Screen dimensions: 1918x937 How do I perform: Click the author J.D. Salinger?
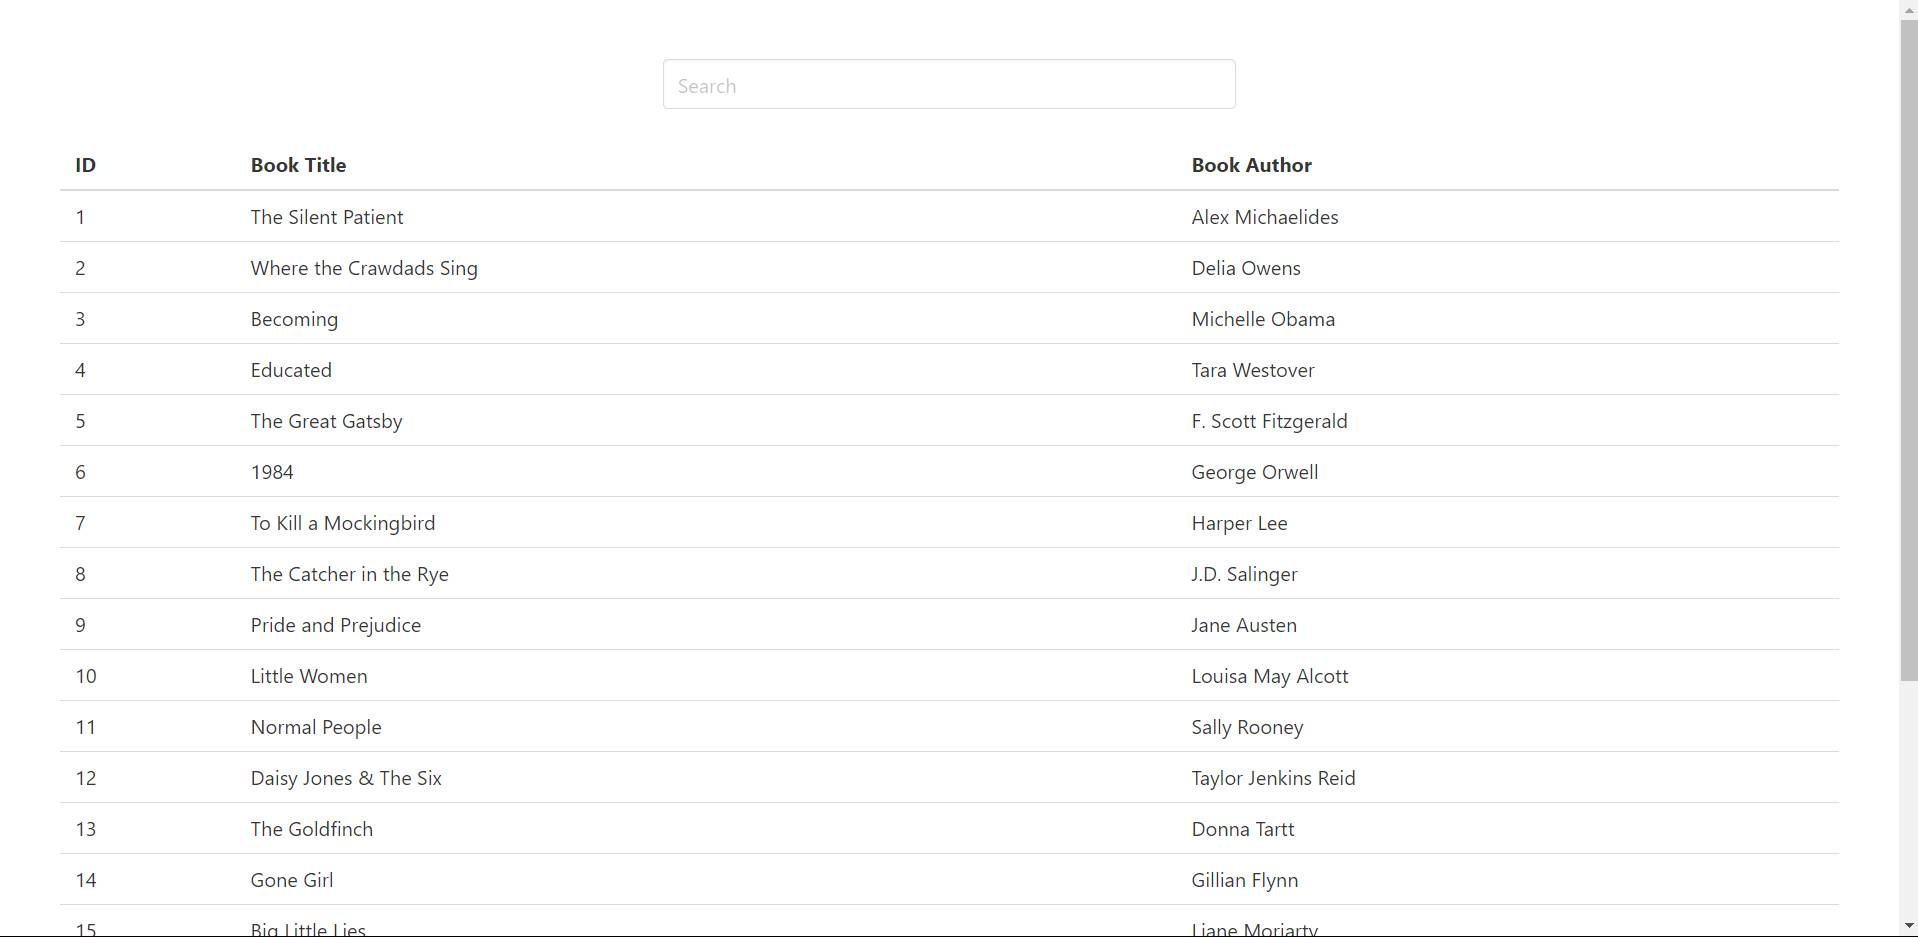1244,575
